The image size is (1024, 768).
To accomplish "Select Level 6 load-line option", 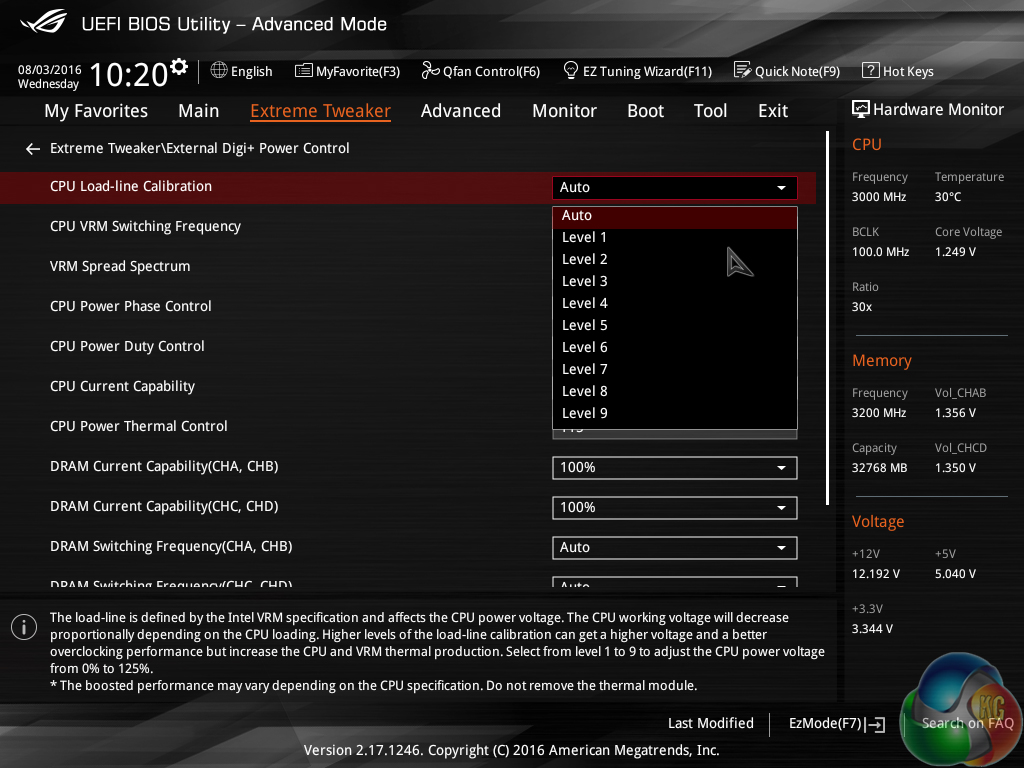I will point(675,347).
